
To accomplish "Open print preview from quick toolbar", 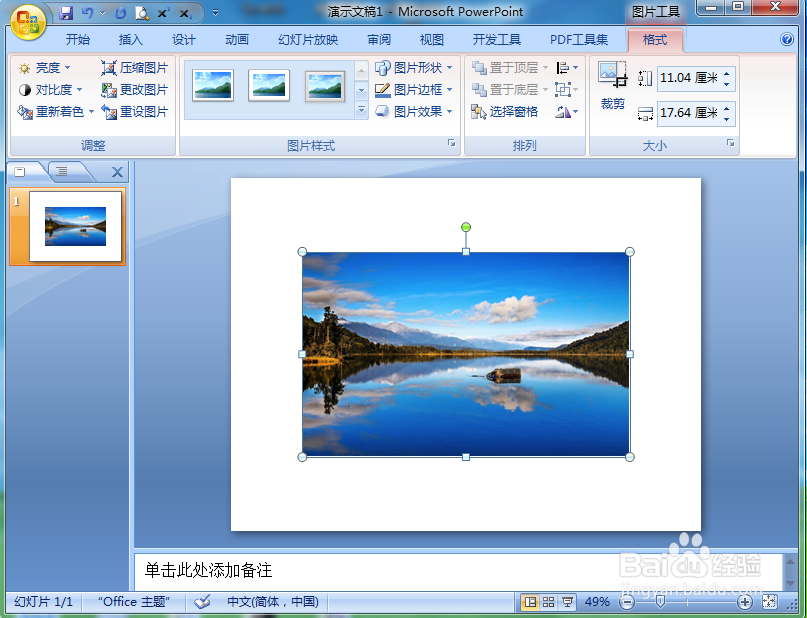I will click(x=142, y=13).
